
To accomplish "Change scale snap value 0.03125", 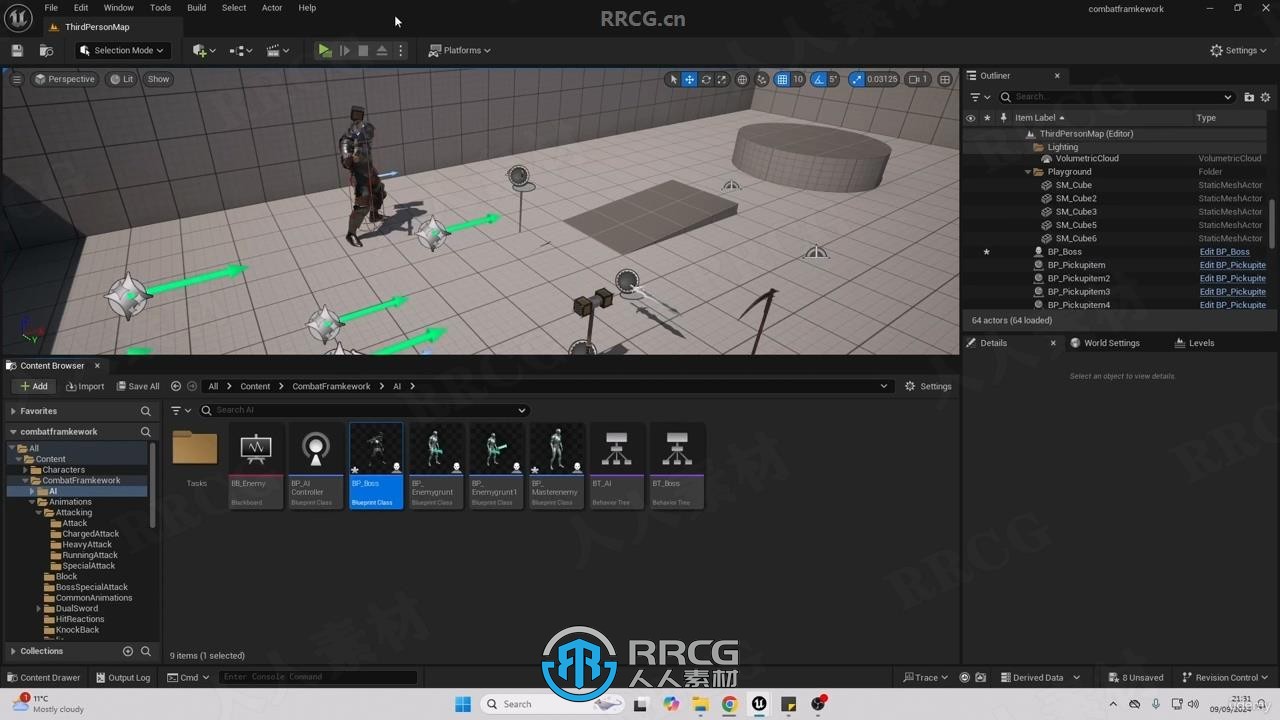I will point(882,79).
